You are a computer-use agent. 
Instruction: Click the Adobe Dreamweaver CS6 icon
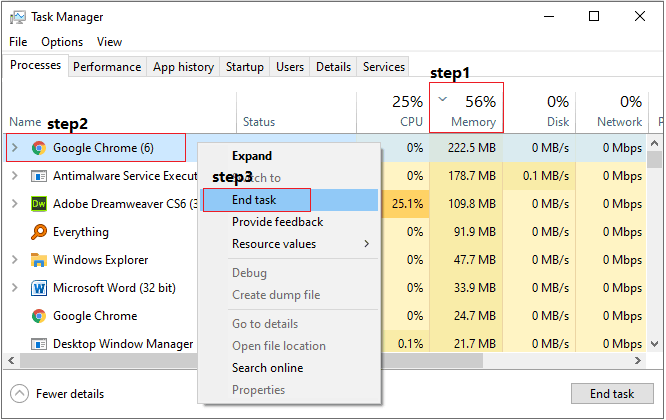39,204
